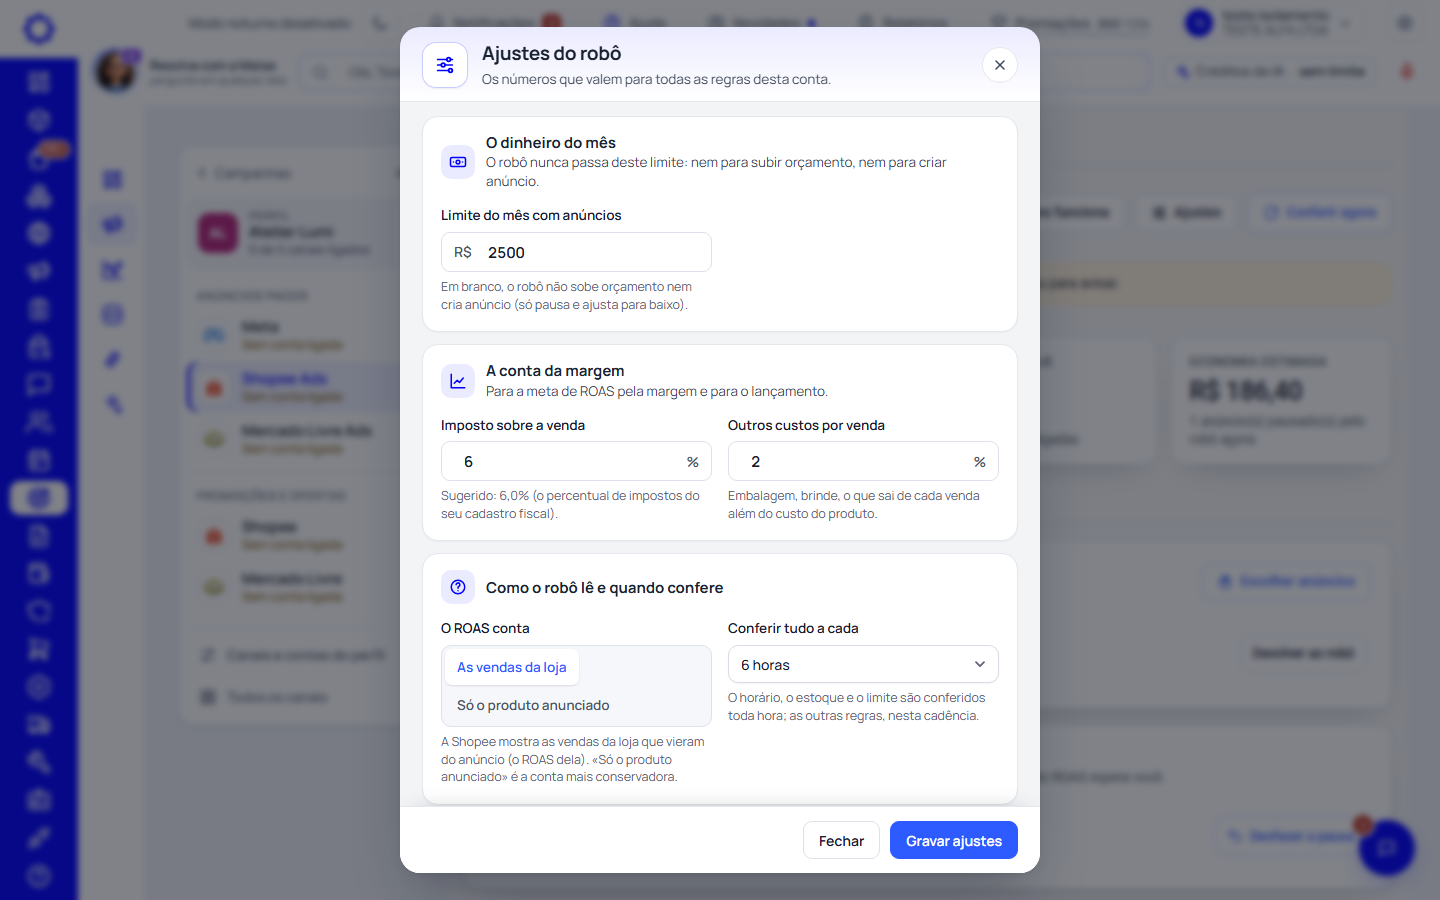Click the Limite do mês com anúncios label
The width and height of the screenshot is (1440, 900).
coord(531,215)
